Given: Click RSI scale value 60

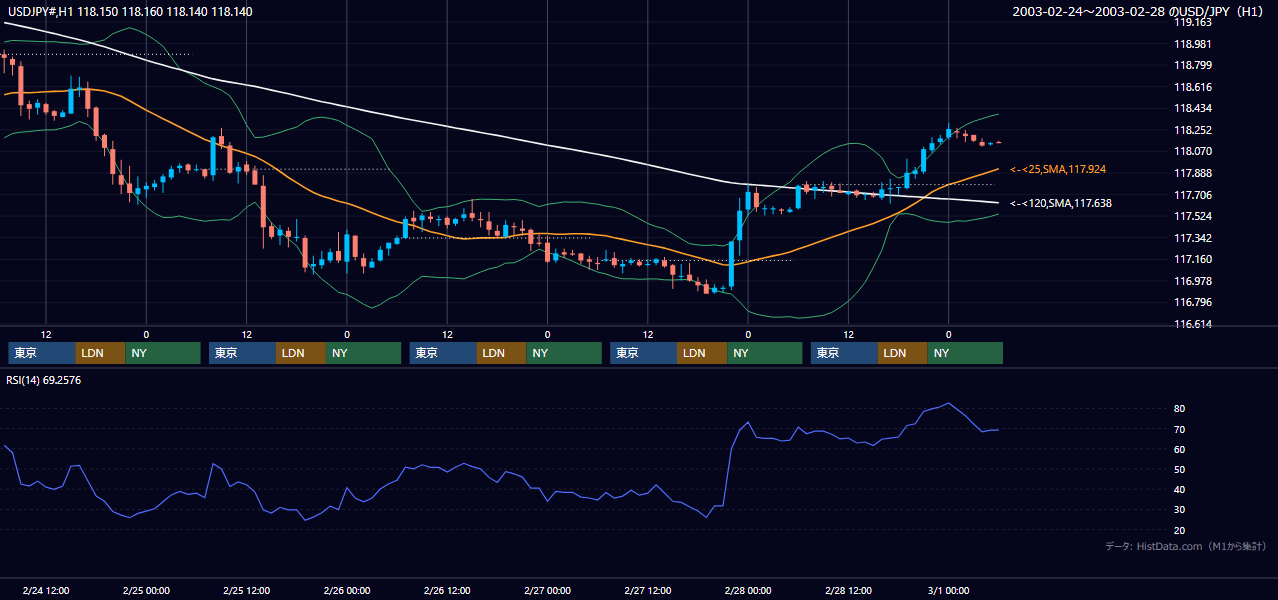Looking at the screenshot, I should point(1180,449).
